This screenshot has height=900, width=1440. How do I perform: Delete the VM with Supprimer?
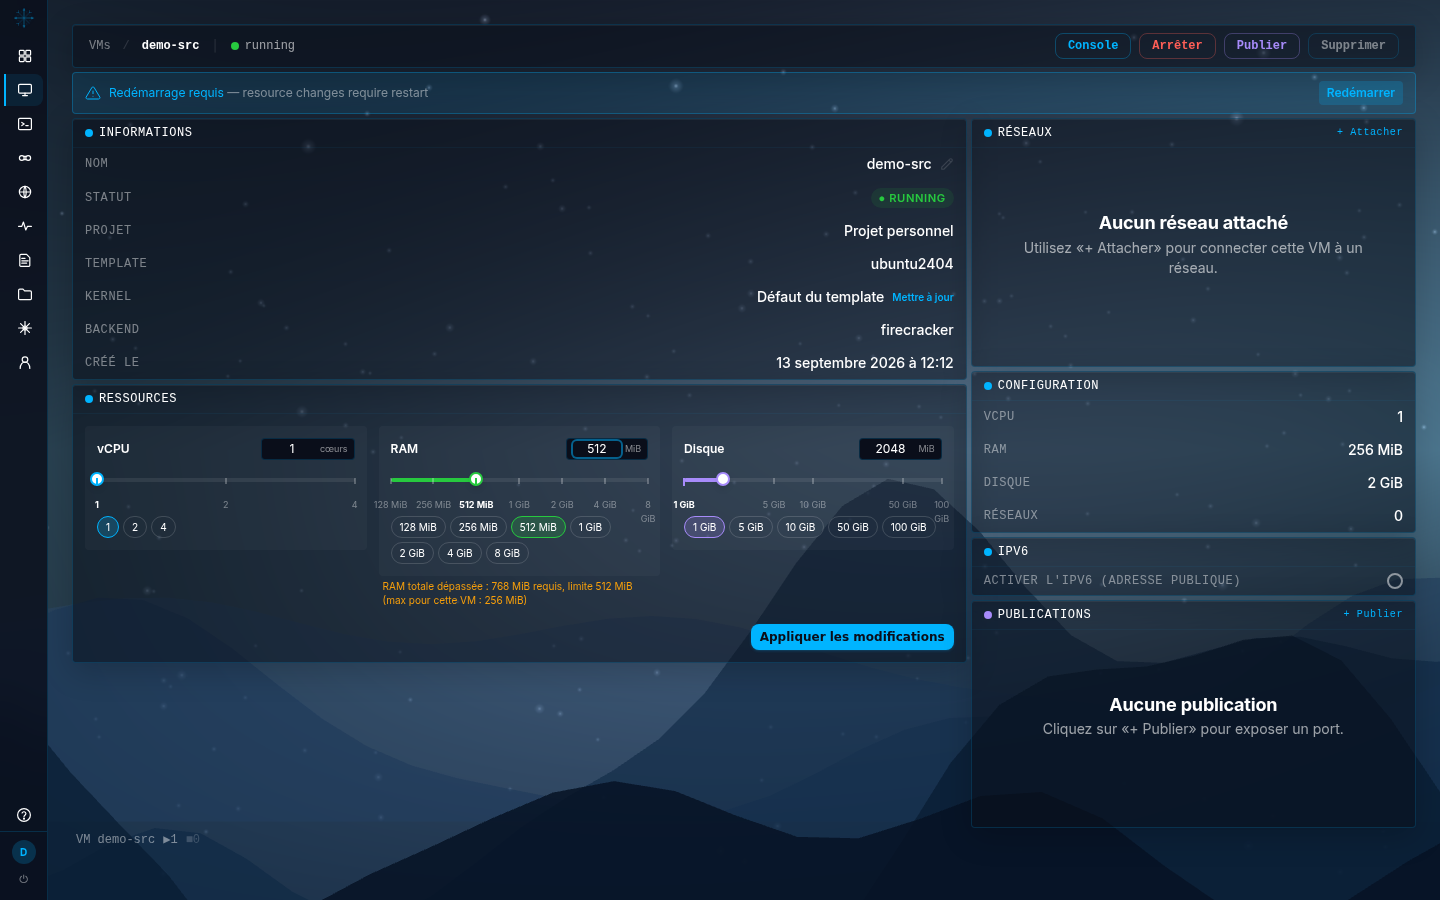(x=1353, y=46)
